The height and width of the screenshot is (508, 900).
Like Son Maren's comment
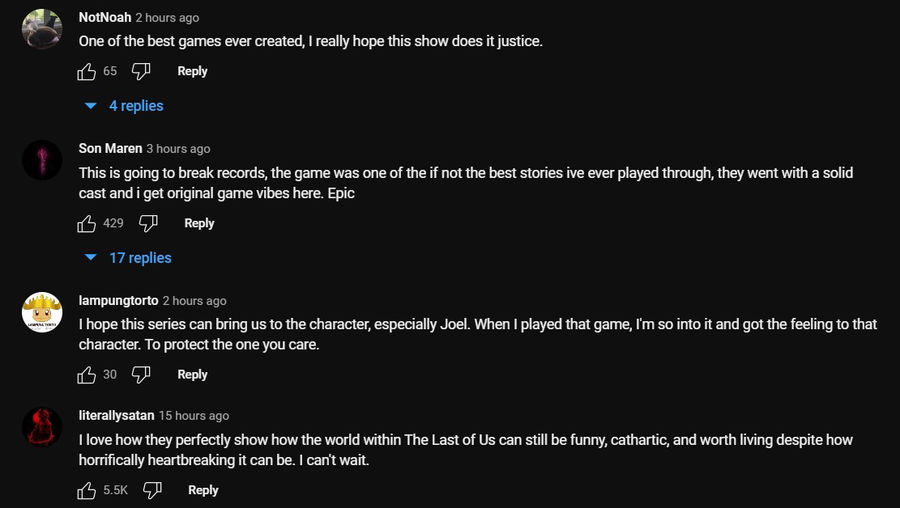[x=87, y=223]
